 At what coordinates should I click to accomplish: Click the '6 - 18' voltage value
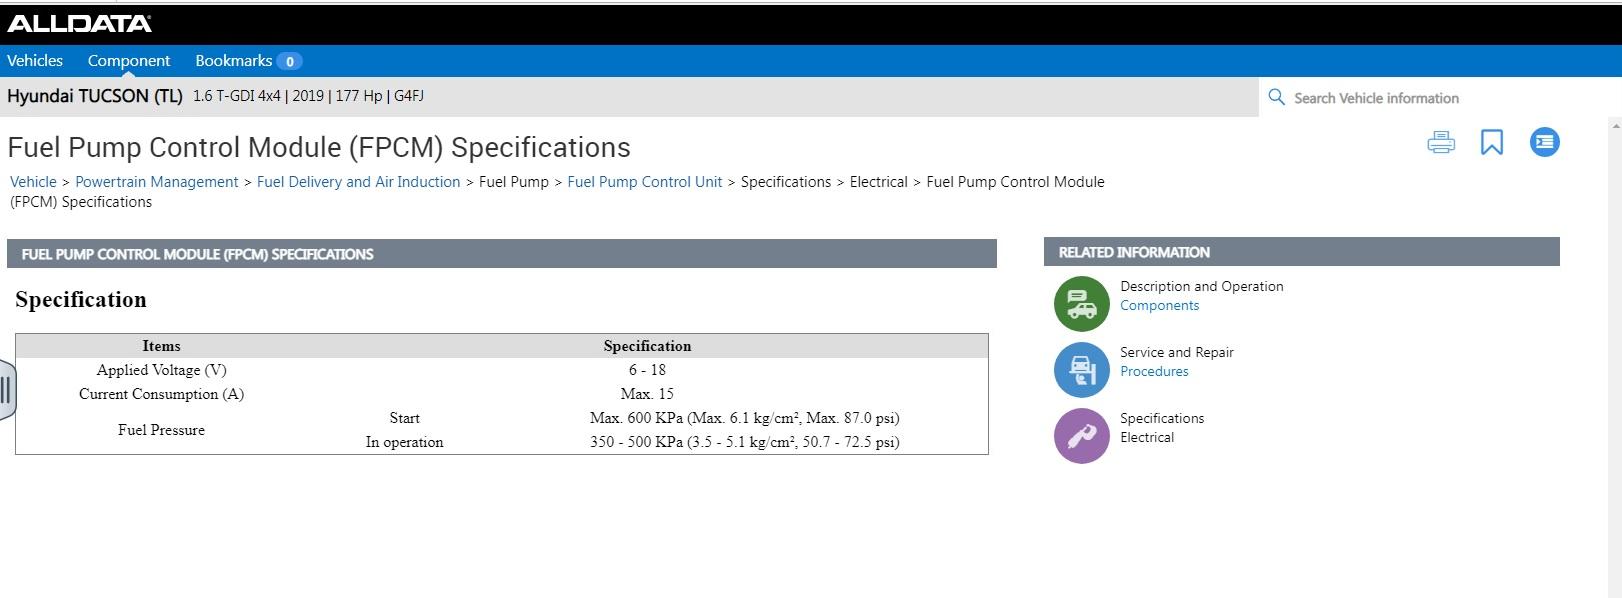point(647,370)
